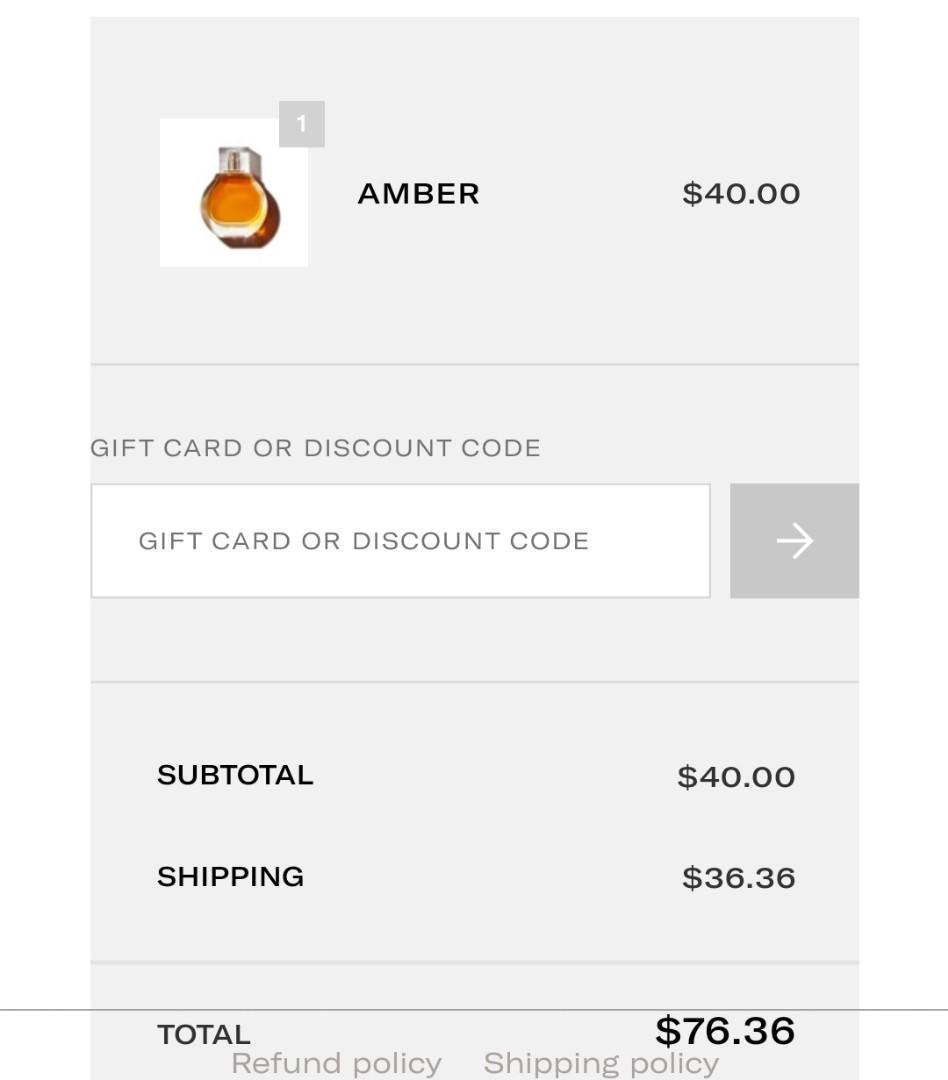Click the Amber item price $40.00
948x1080 pixels.
click(x=741, y=194)
